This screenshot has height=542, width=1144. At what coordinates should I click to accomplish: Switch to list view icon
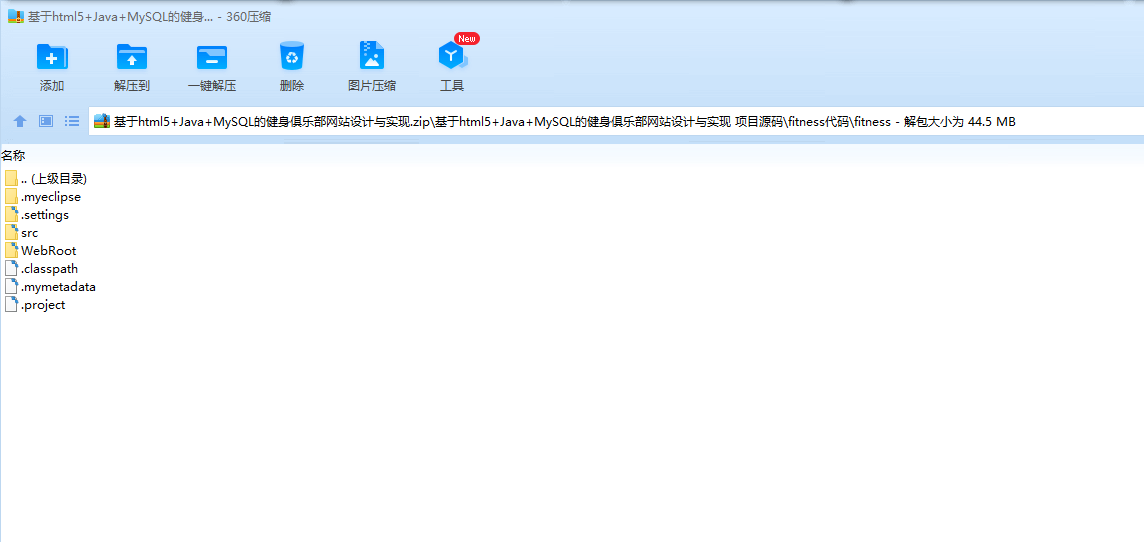click(x=72, y=121)
